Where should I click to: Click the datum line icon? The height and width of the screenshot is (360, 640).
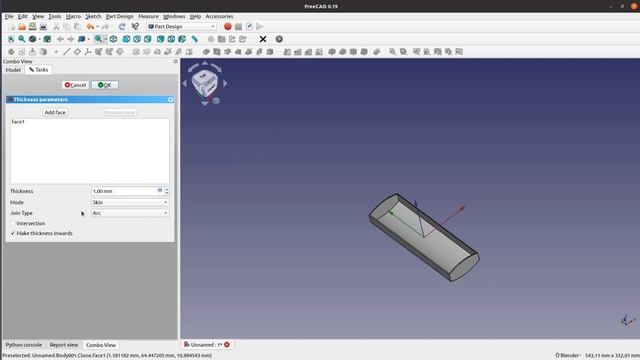click(x=67, y=52)
